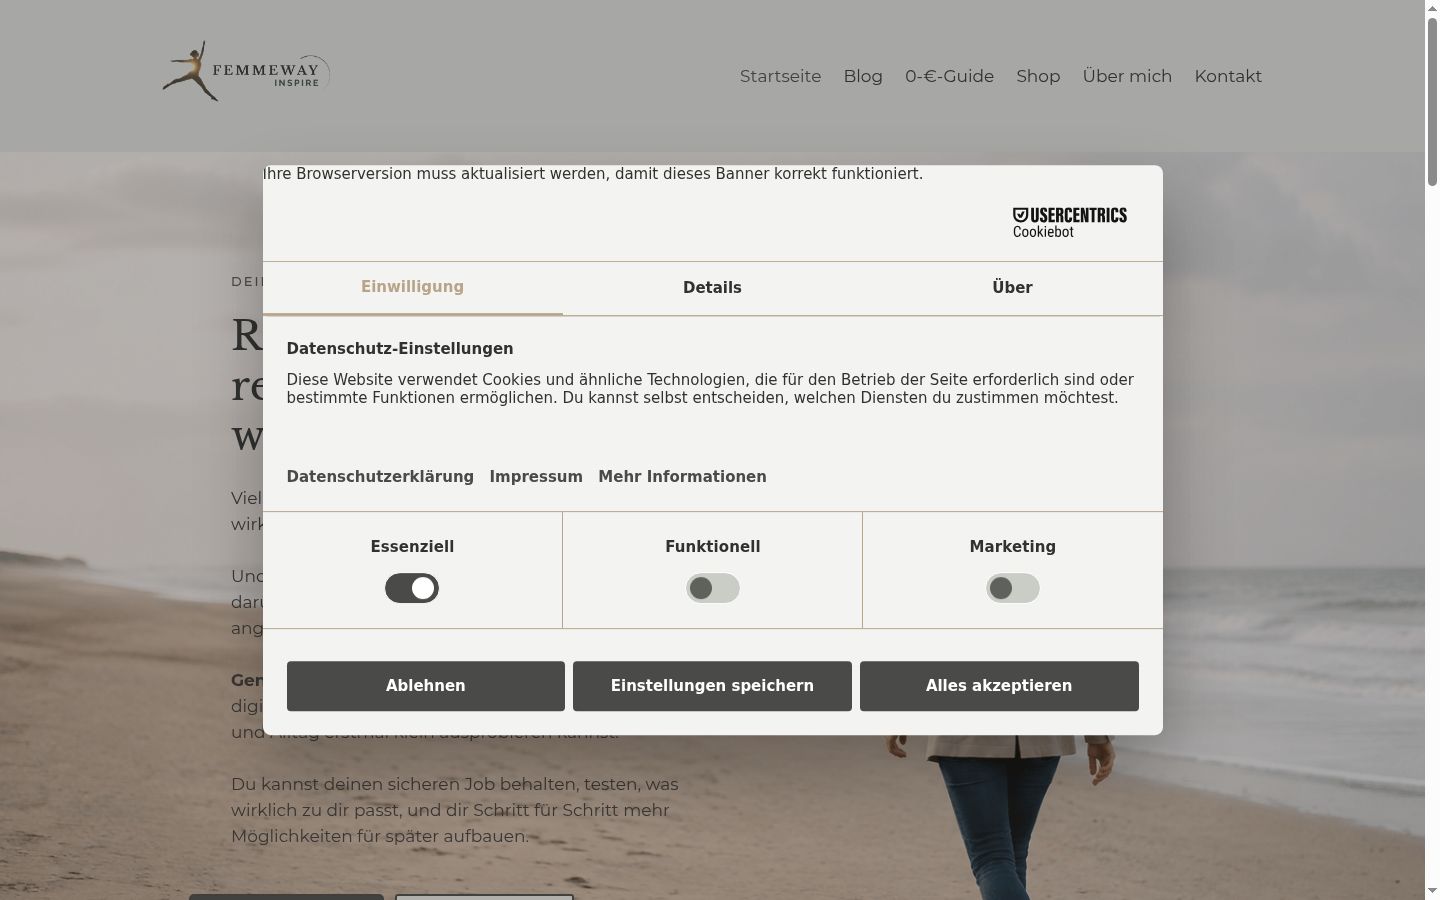Click the scrollbar down arrow

(x=1432, y=892)
